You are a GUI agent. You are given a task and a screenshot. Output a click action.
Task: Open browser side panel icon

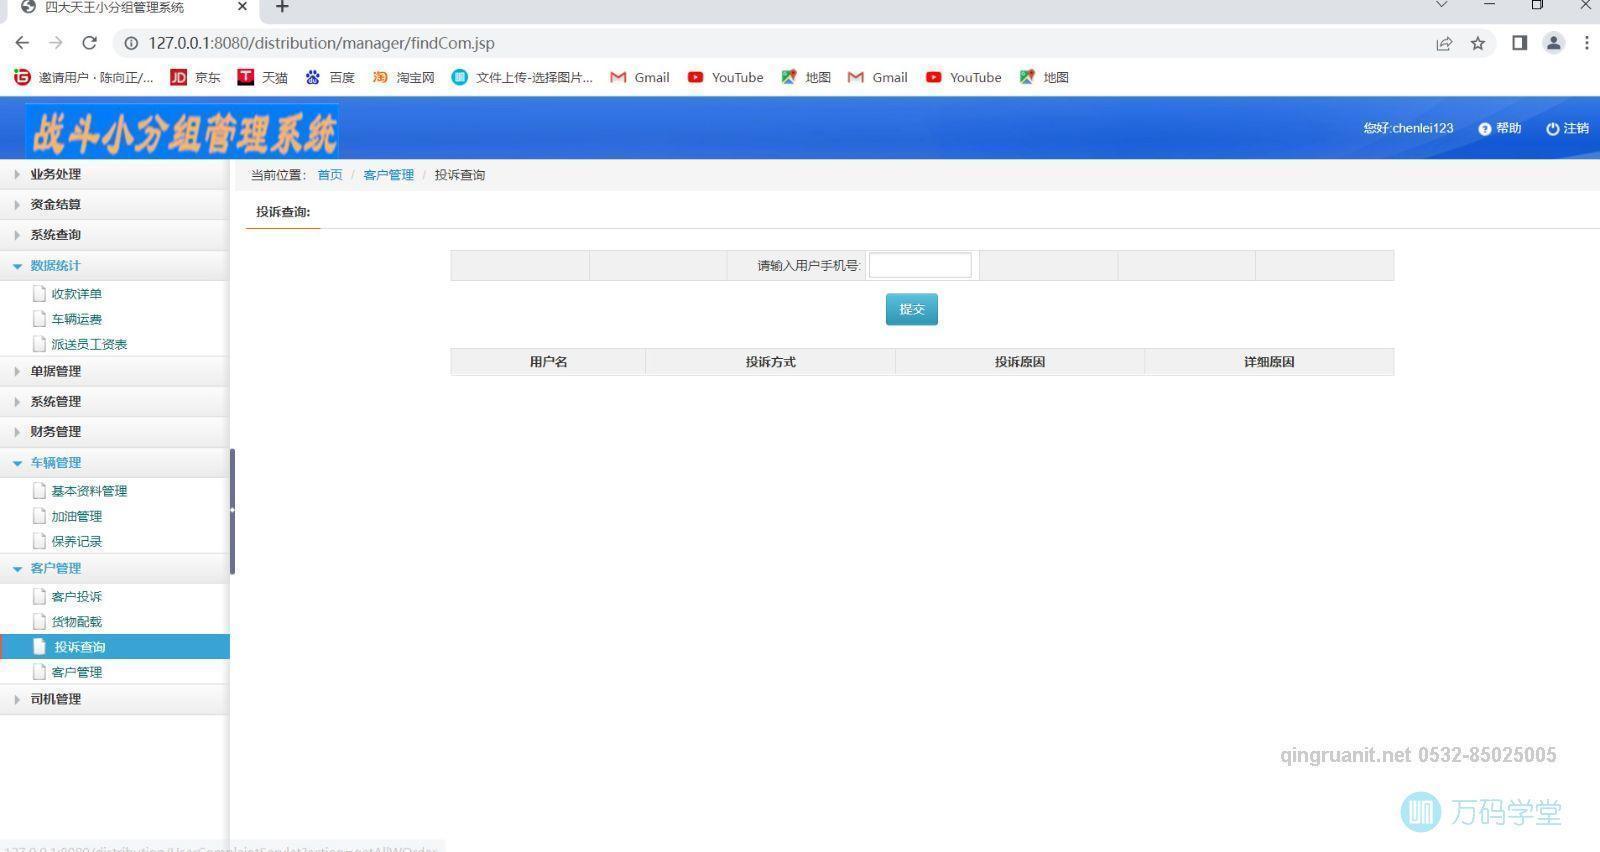pos(1519,43)
